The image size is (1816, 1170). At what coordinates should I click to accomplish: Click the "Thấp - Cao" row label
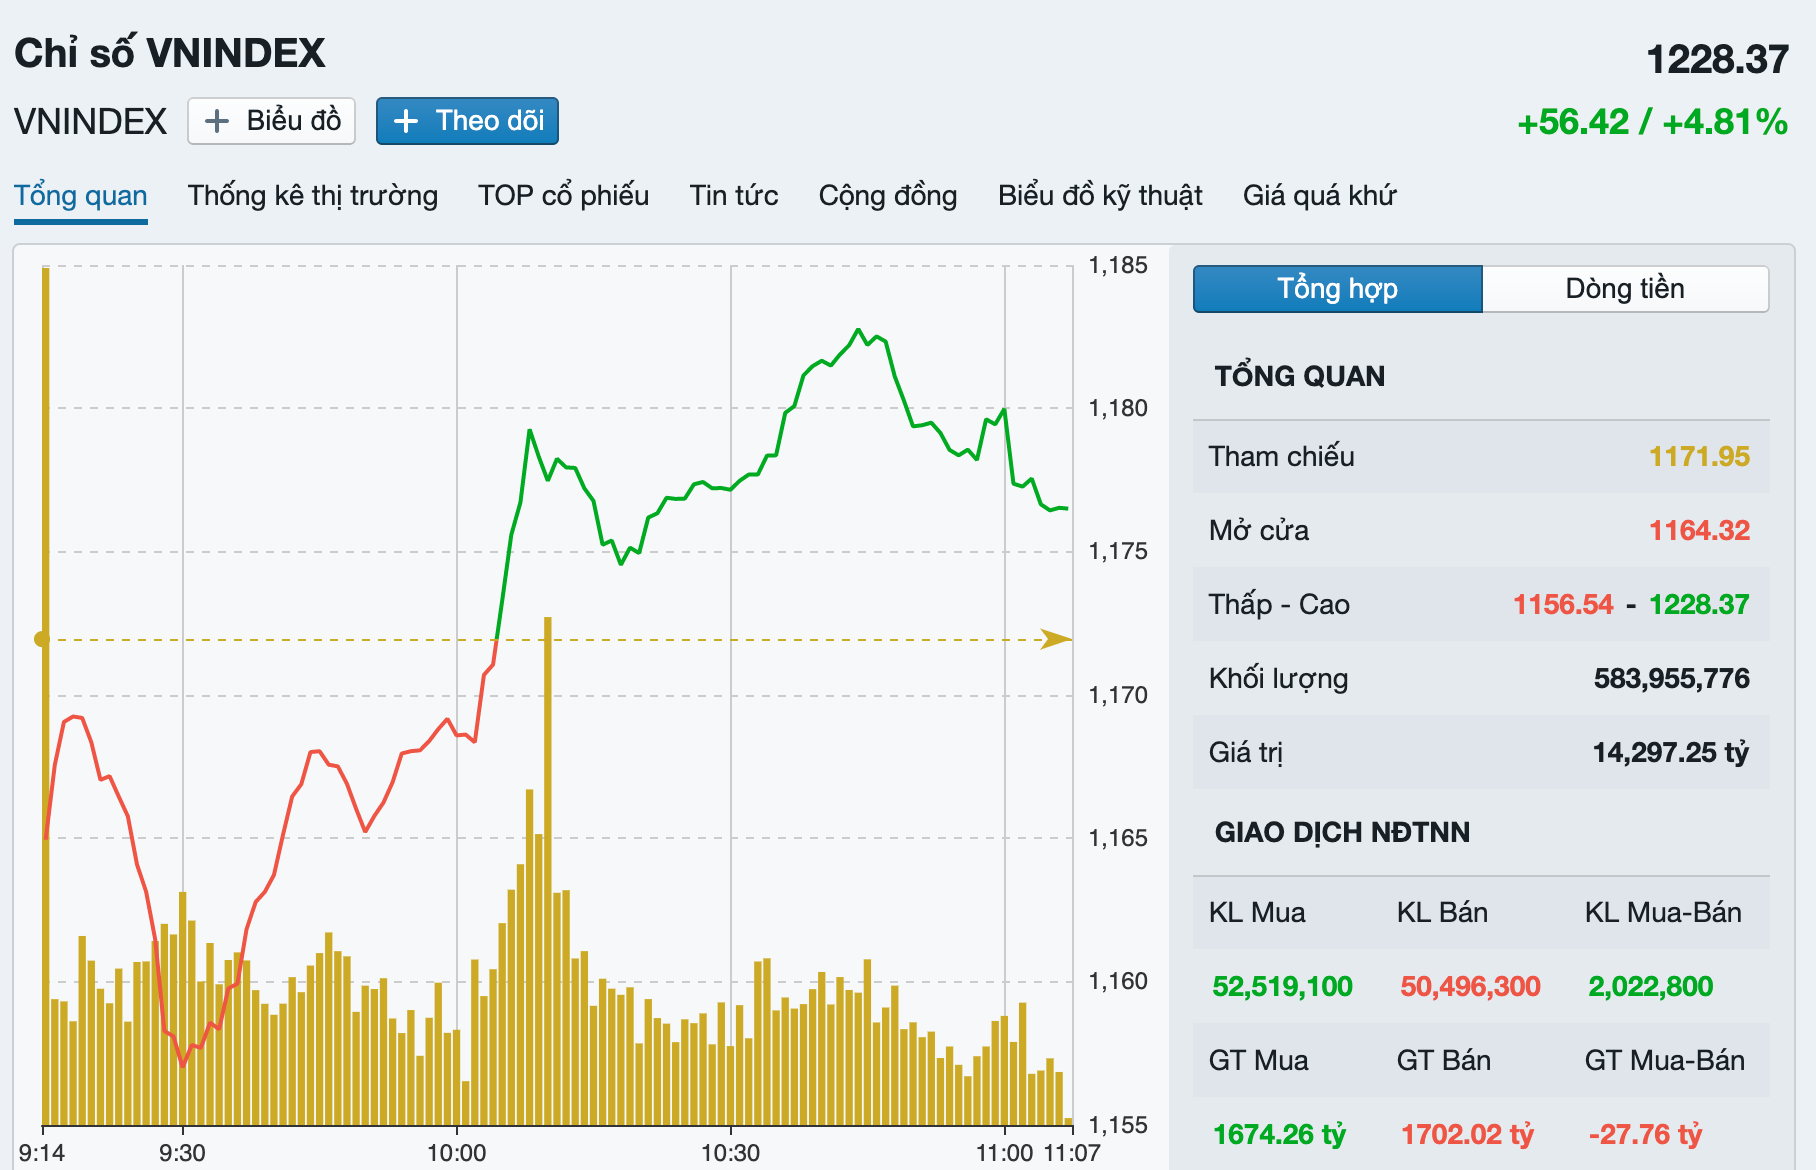(x=1279, y=605)
